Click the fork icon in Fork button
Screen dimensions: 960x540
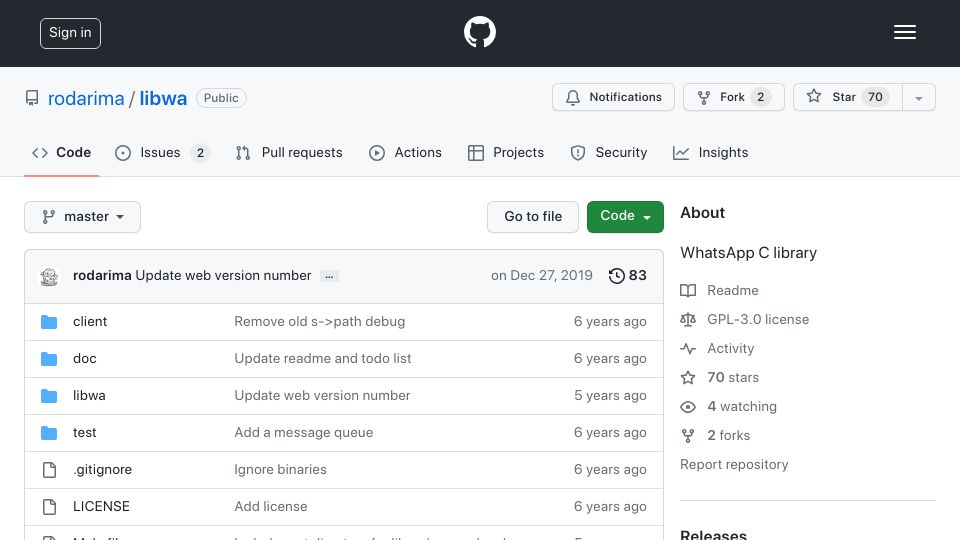tap(704, 97)
